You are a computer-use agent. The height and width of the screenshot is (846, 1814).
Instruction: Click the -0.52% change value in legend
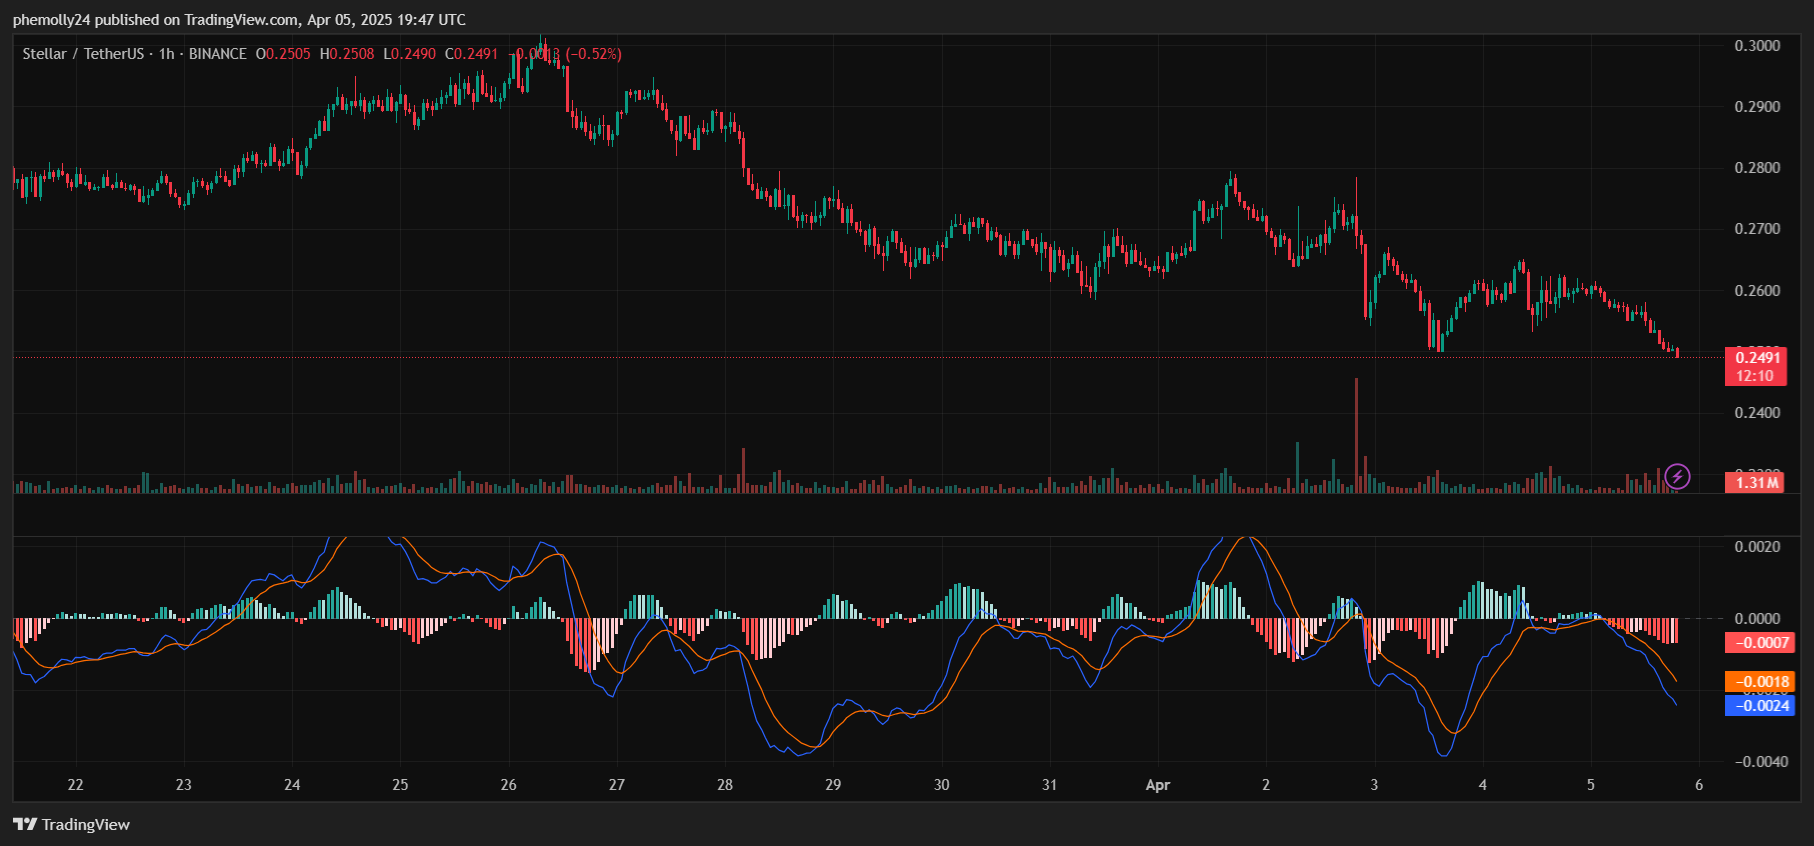594,54
